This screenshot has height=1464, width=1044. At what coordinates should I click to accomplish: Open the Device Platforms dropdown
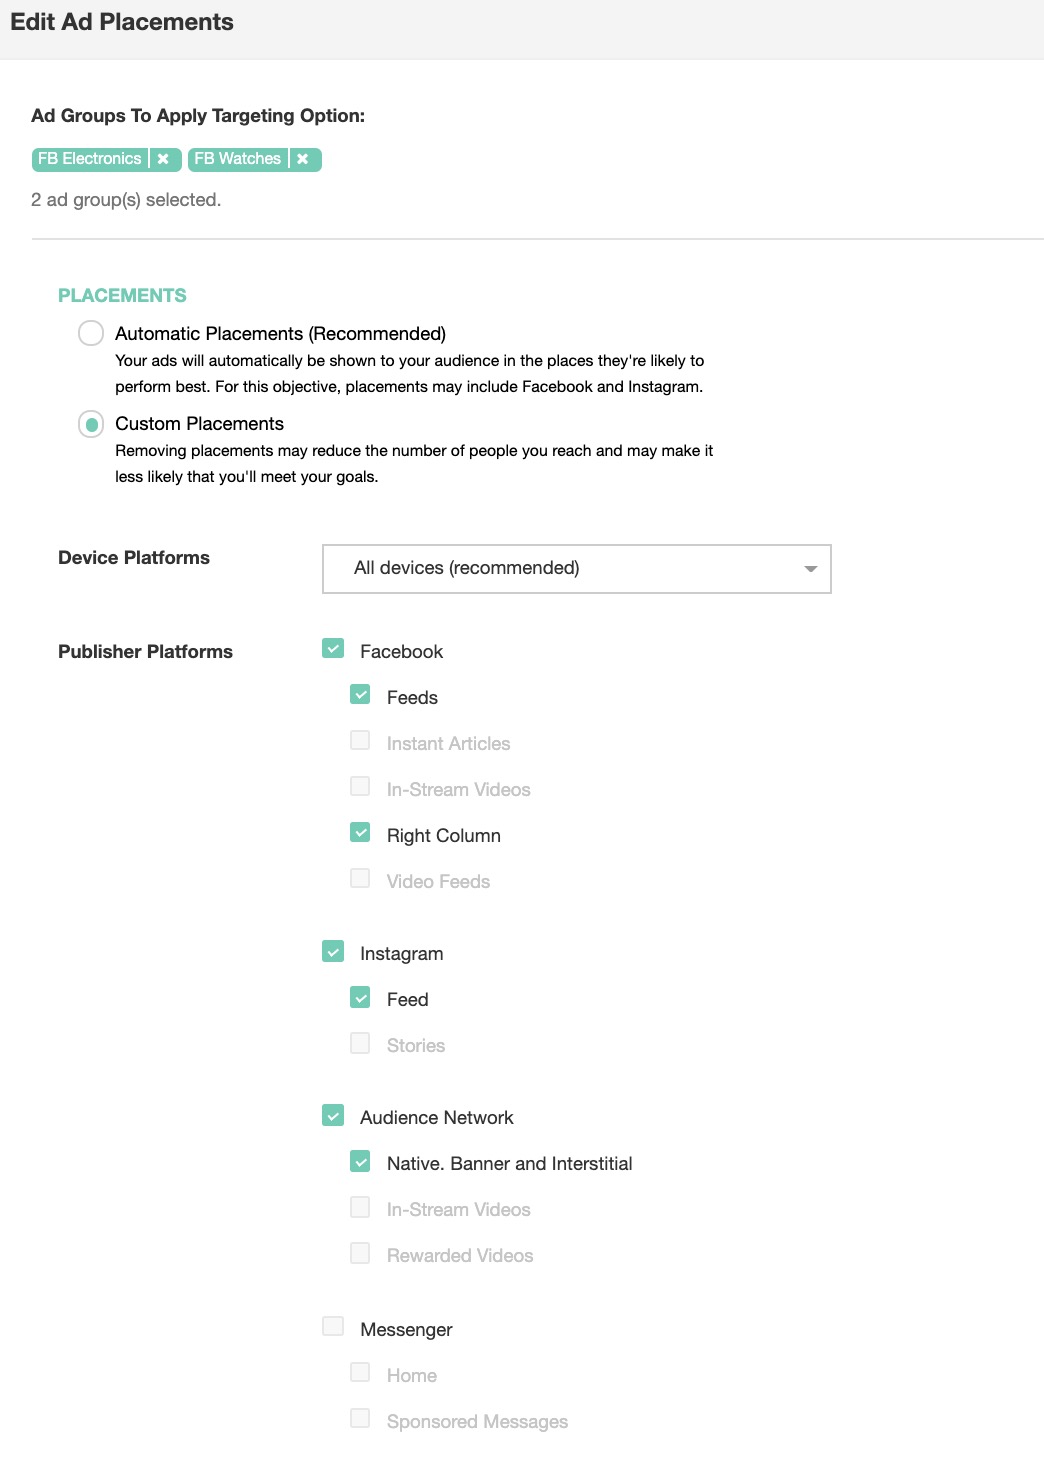pos(576,569)
